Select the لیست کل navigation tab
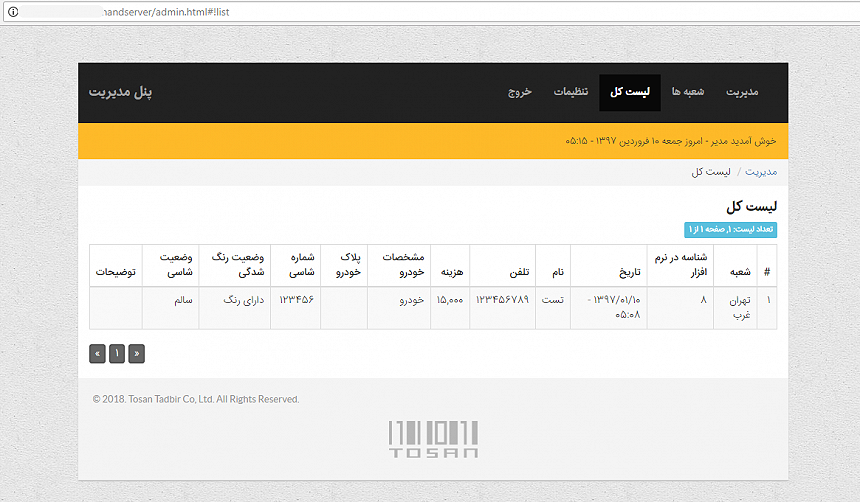Screen dimensions: 860x502 pos(630,92)
